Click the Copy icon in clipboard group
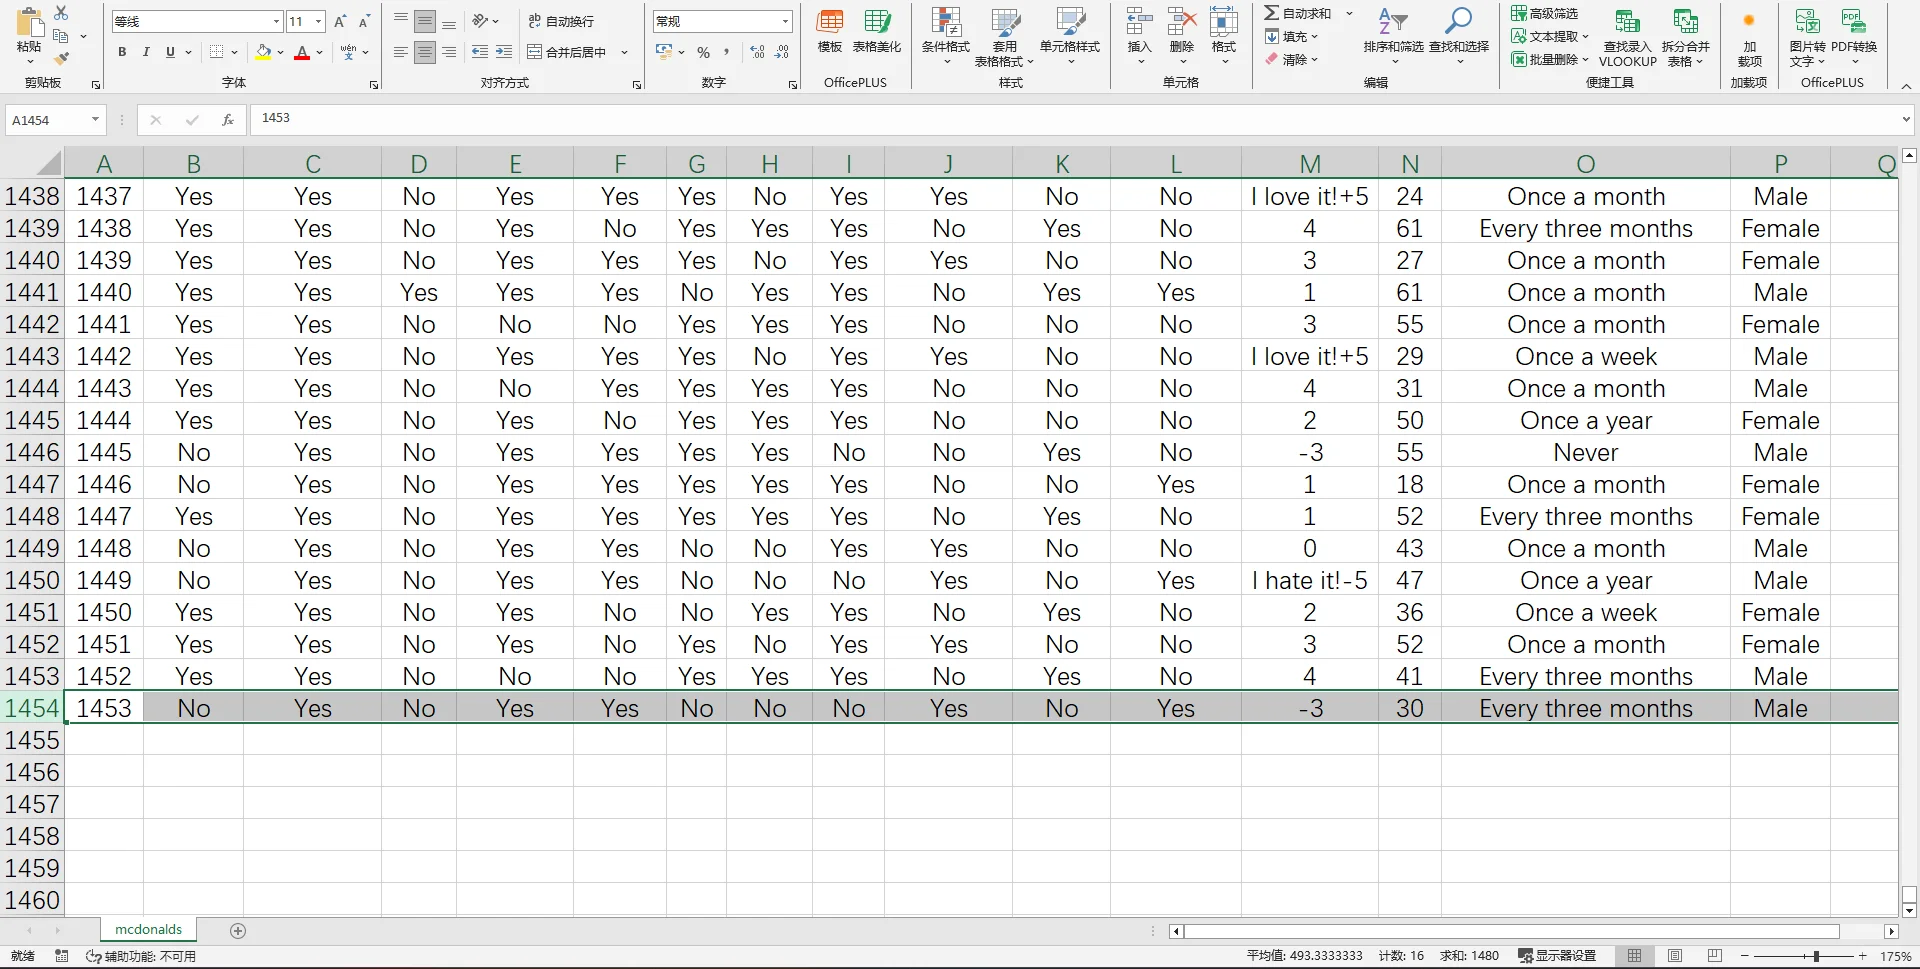Viewport: 1920px width, 969px height. (x=61, y=36)
